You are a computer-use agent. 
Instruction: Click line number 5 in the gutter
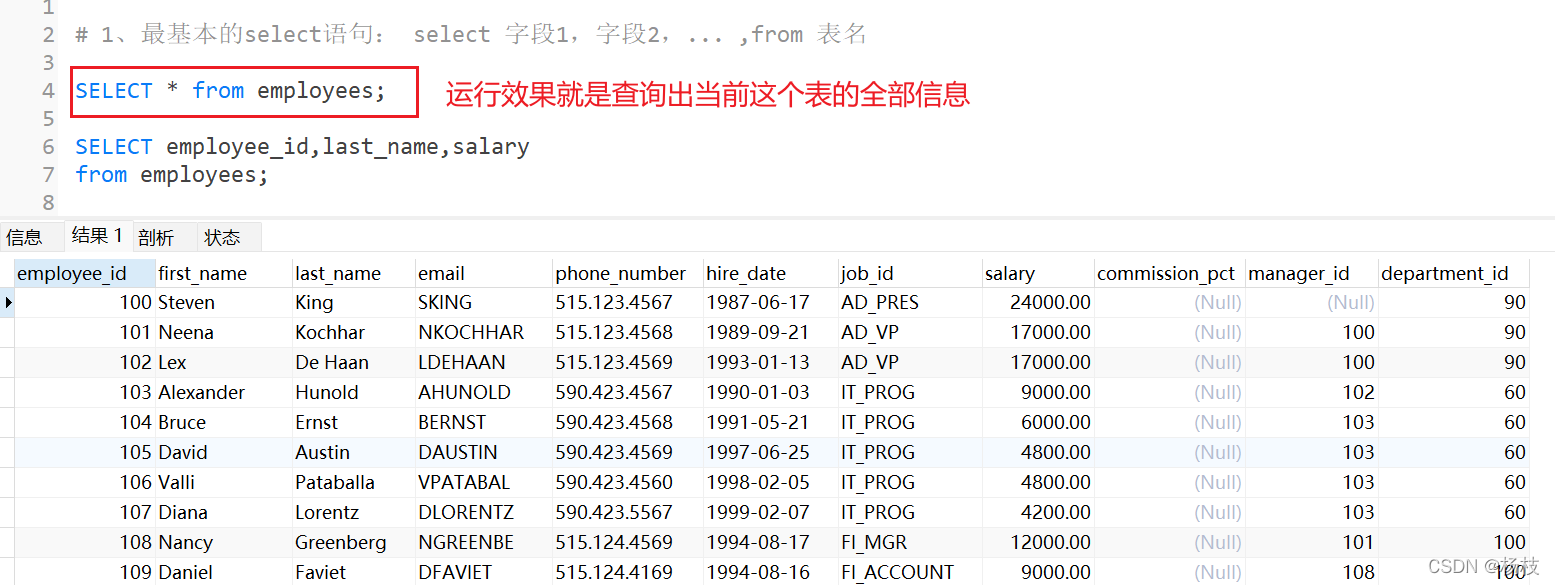[48, 119]
